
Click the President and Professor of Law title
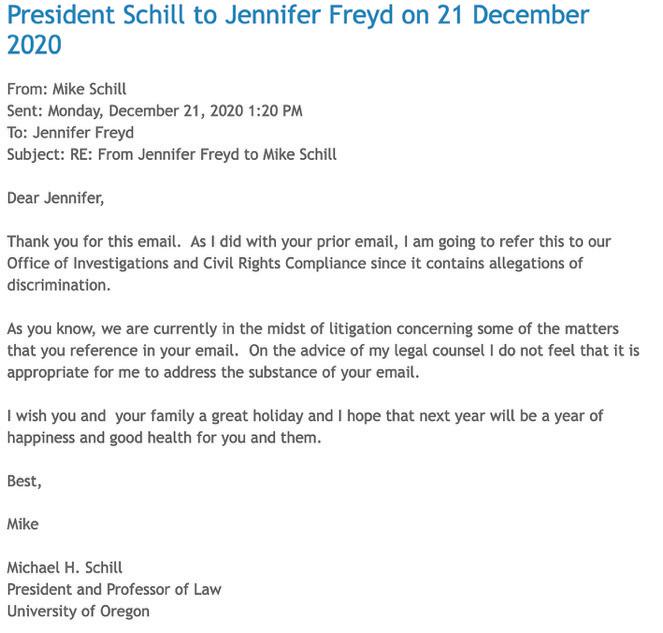point(114,590)
